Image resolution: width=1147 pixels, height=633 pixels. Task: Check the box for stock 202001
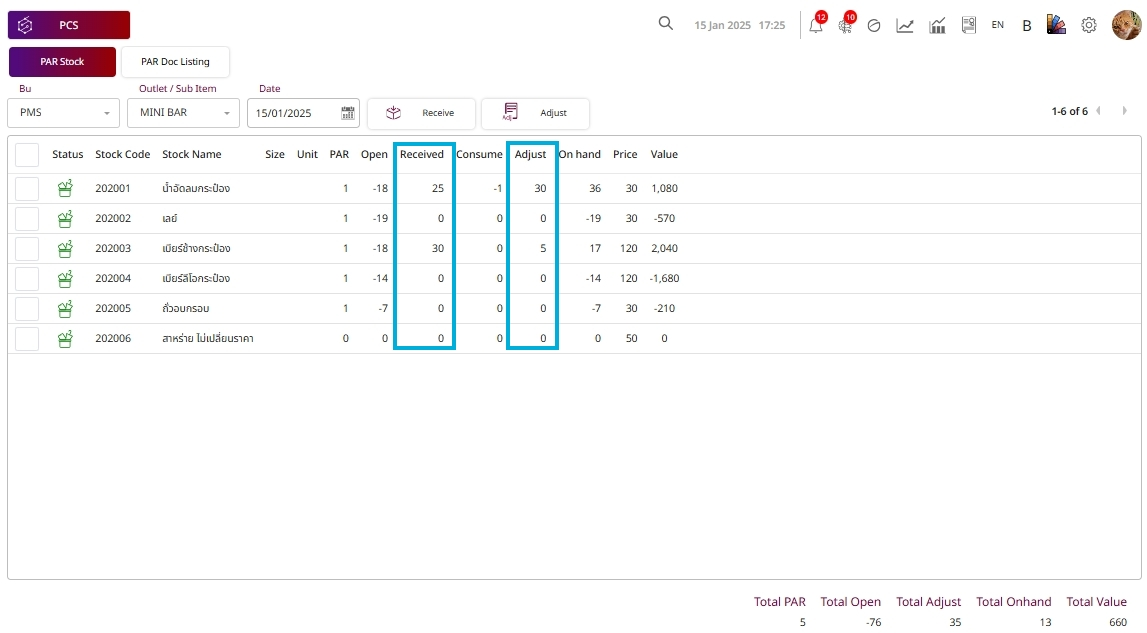27,189
